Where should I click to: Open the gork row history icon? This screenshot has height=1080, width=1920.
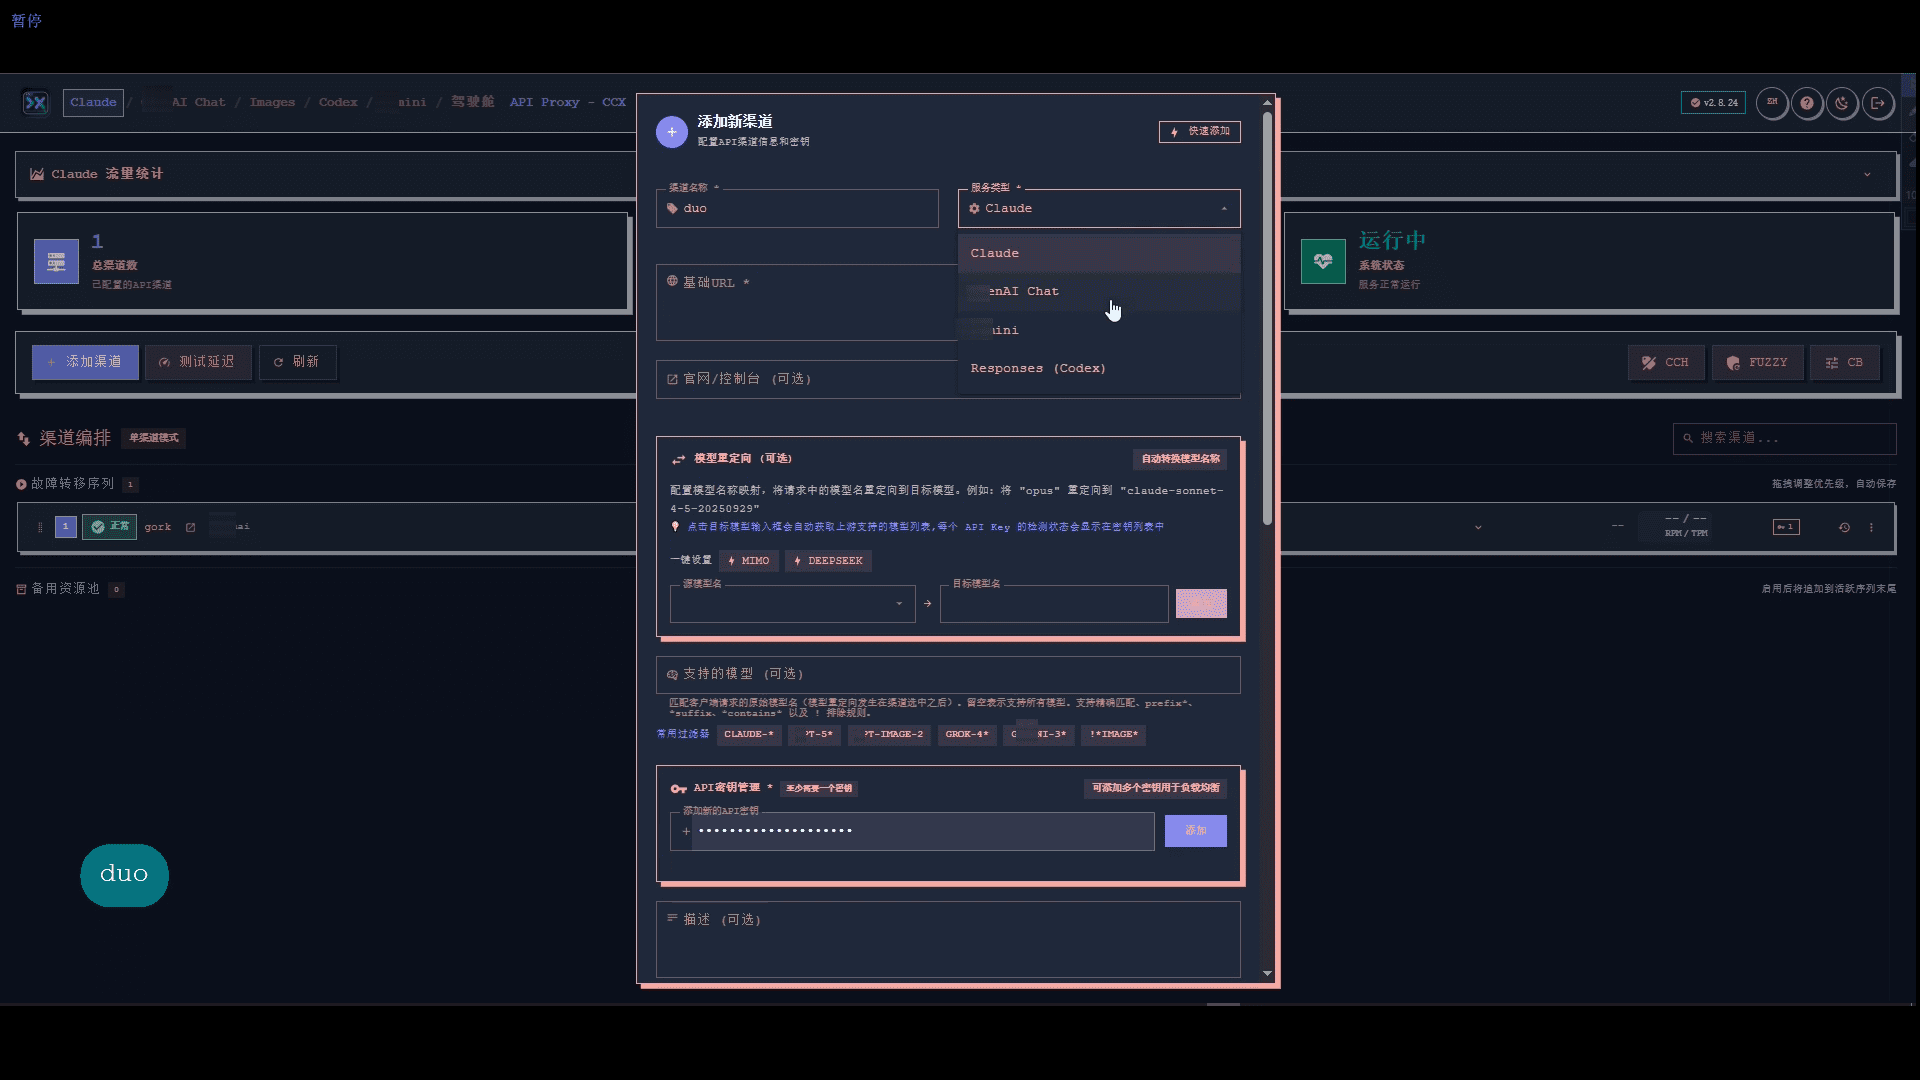click(x=1844, y=527)
